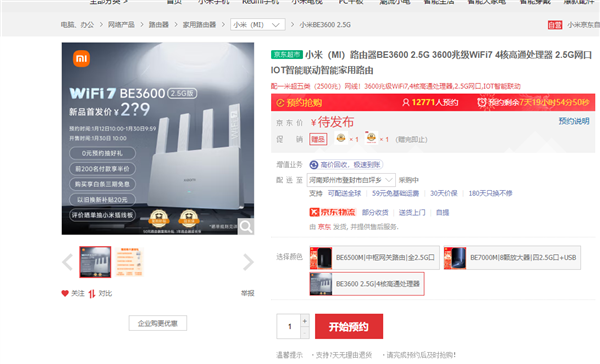Show next thumbnails with right arrow

click(248, 262)
